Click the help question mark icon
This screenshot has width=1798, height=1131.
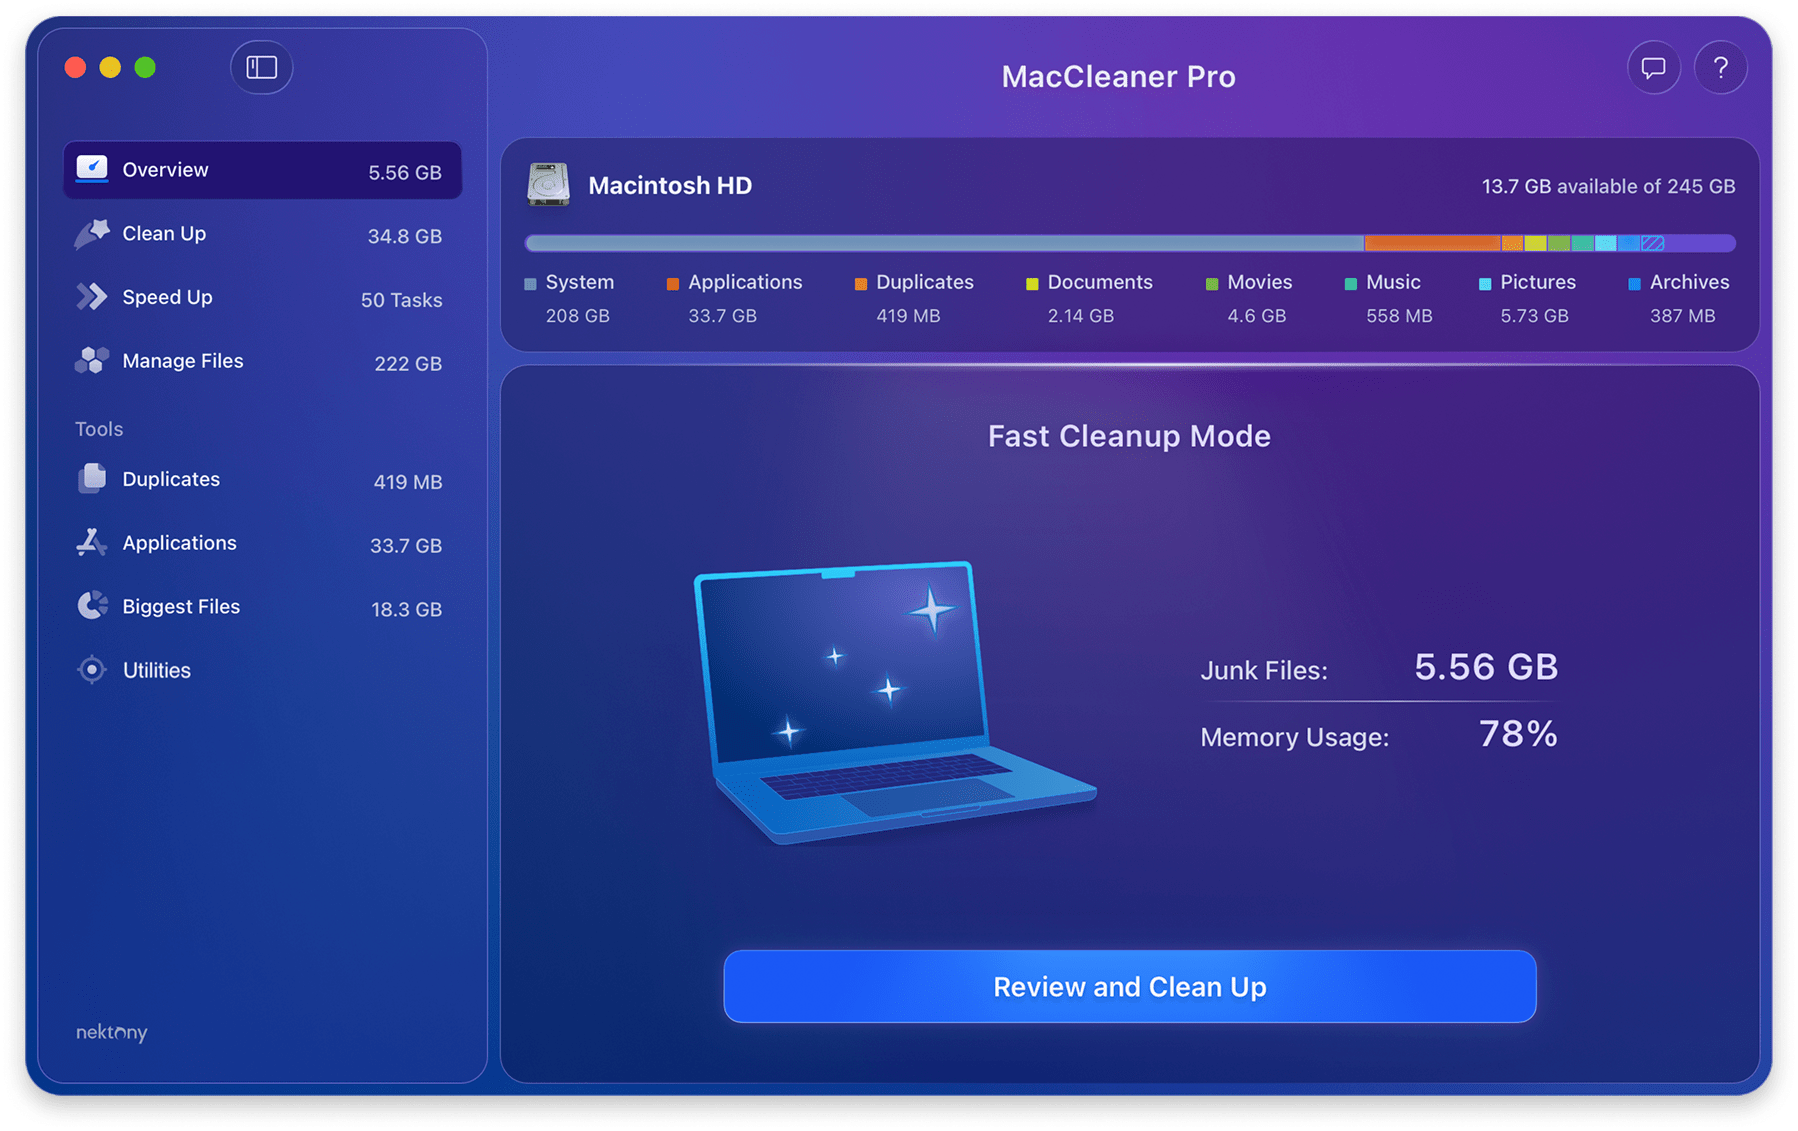click(1720, 68)
